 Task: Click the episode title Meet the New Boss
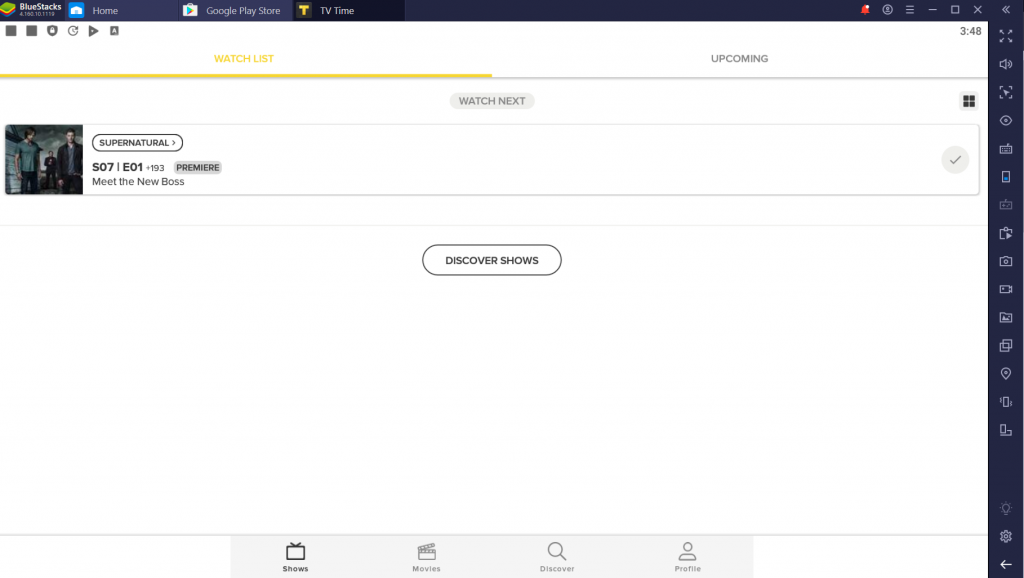click(x=138, y=182)
